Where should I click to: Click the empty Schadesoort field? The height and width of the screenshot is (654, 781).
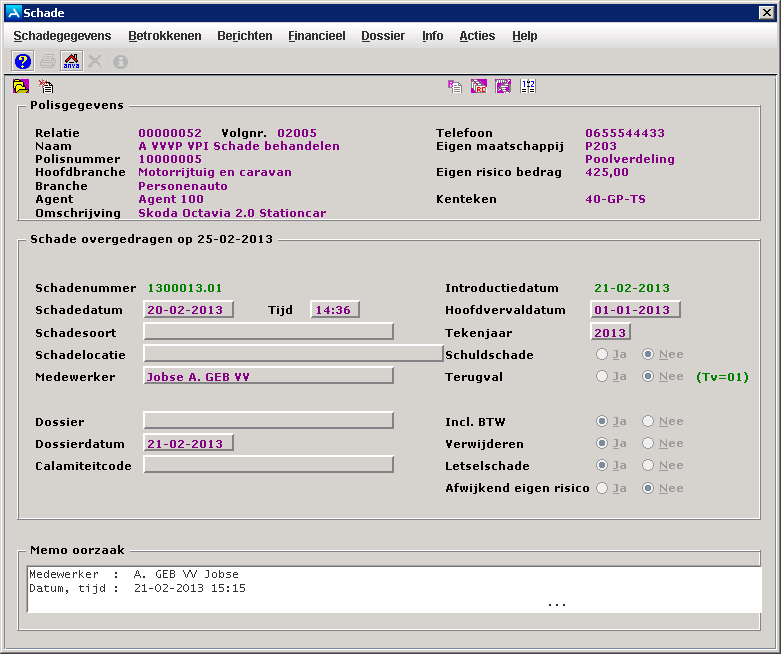coord(268,332)
